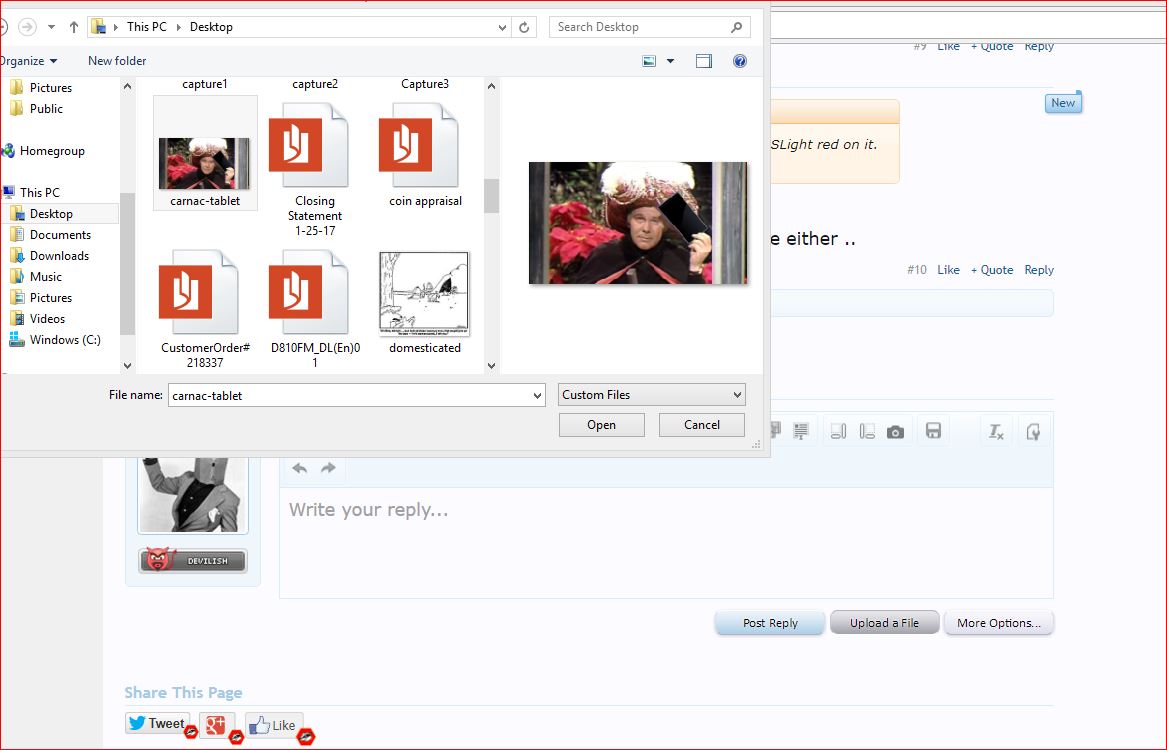The width and height of the screenshot is (1167, 750).
Task: Select This PC in navigation pane
Action: pos(39,193)
